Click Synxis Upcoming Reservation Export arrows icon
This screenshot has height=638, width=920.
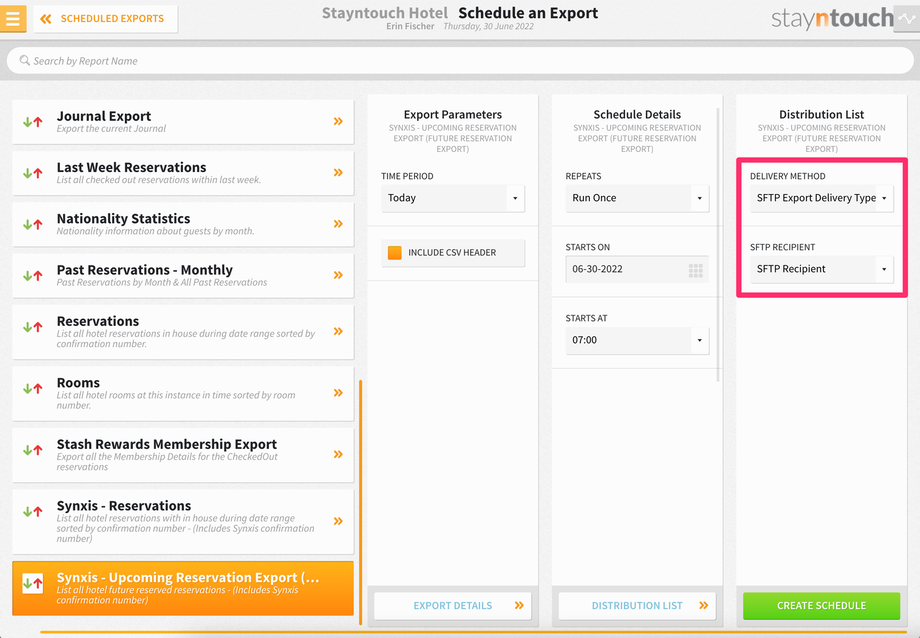coord(33,583)
